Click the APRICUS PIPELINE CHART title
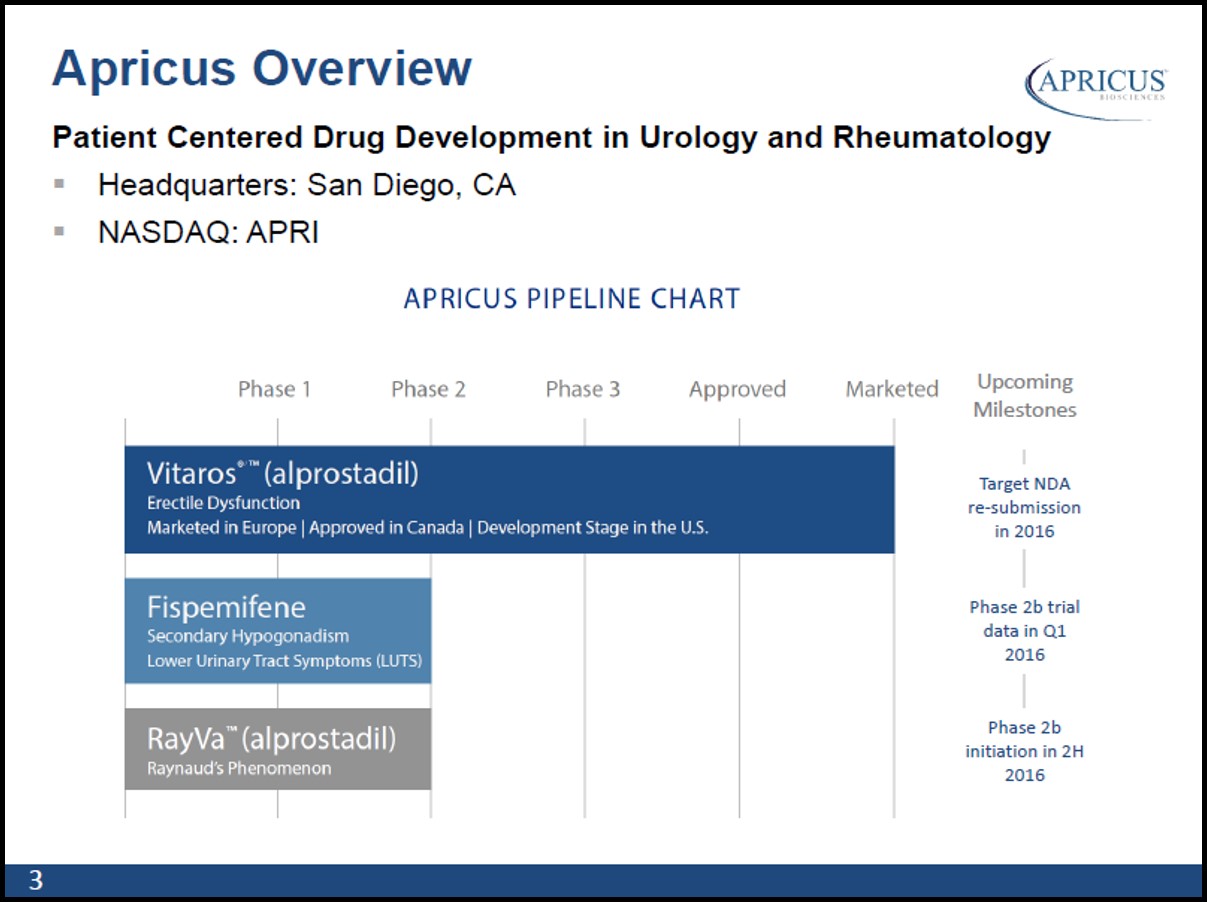The height and width of the screenshot is (902, 1207). coord(572,299)
